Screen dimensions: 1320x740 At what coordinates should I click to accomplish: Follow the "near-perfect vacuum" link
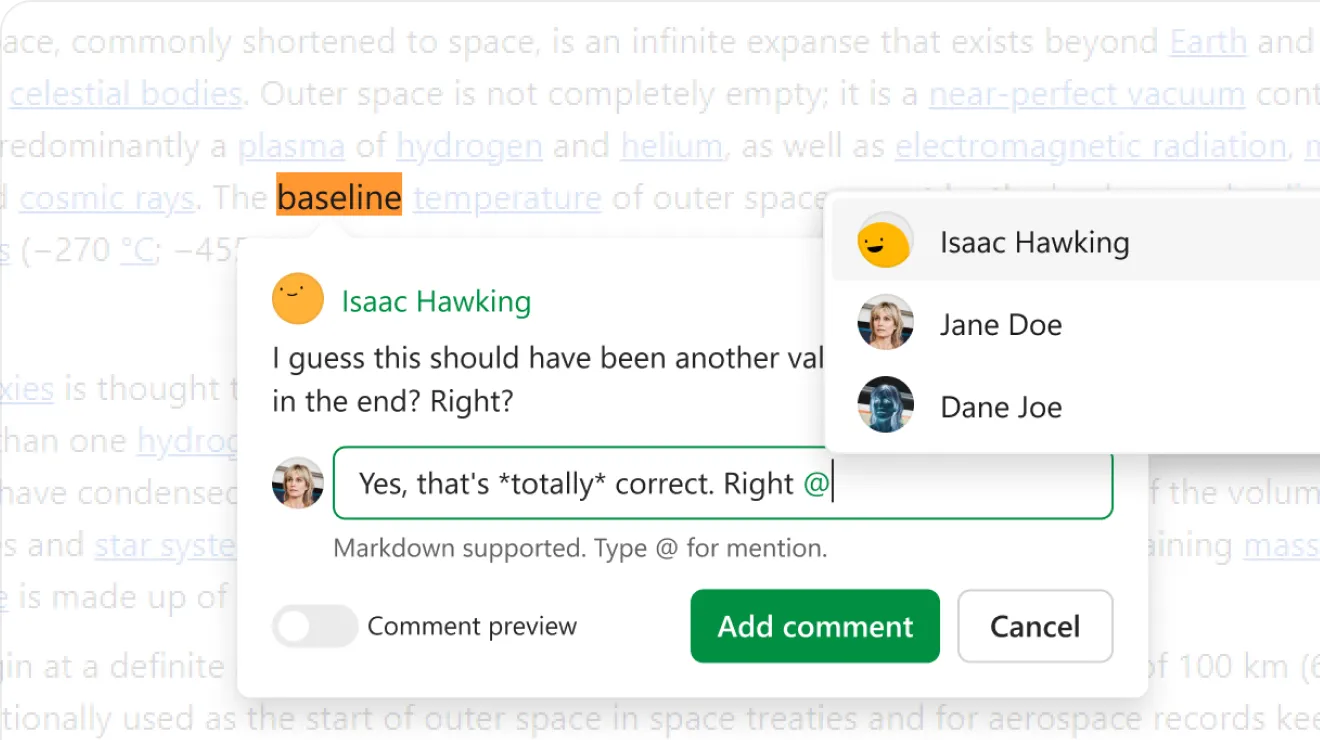[1086, 94]
